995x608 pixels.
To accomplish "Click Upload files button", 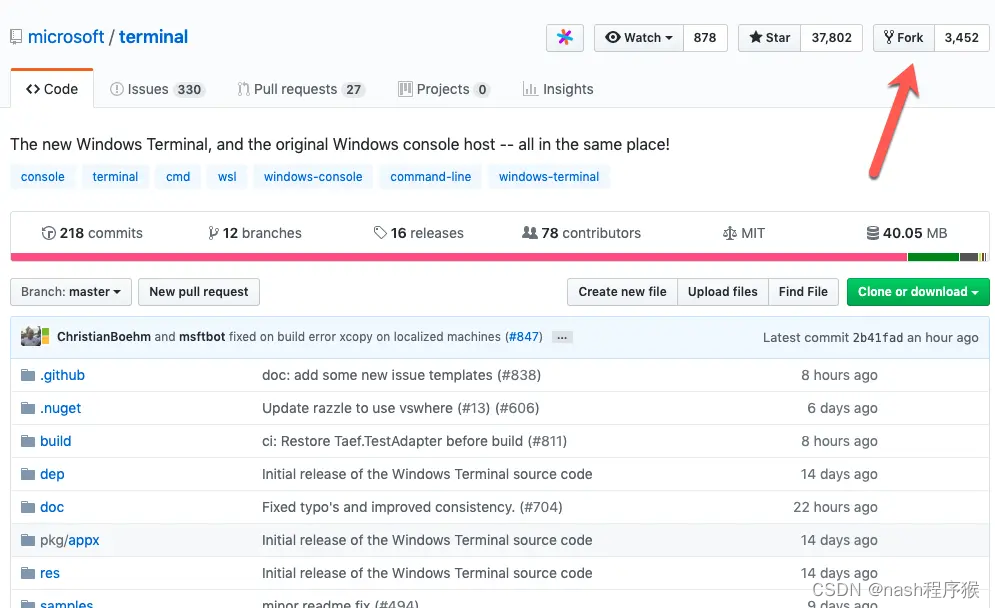I will [x=722, y=291].
